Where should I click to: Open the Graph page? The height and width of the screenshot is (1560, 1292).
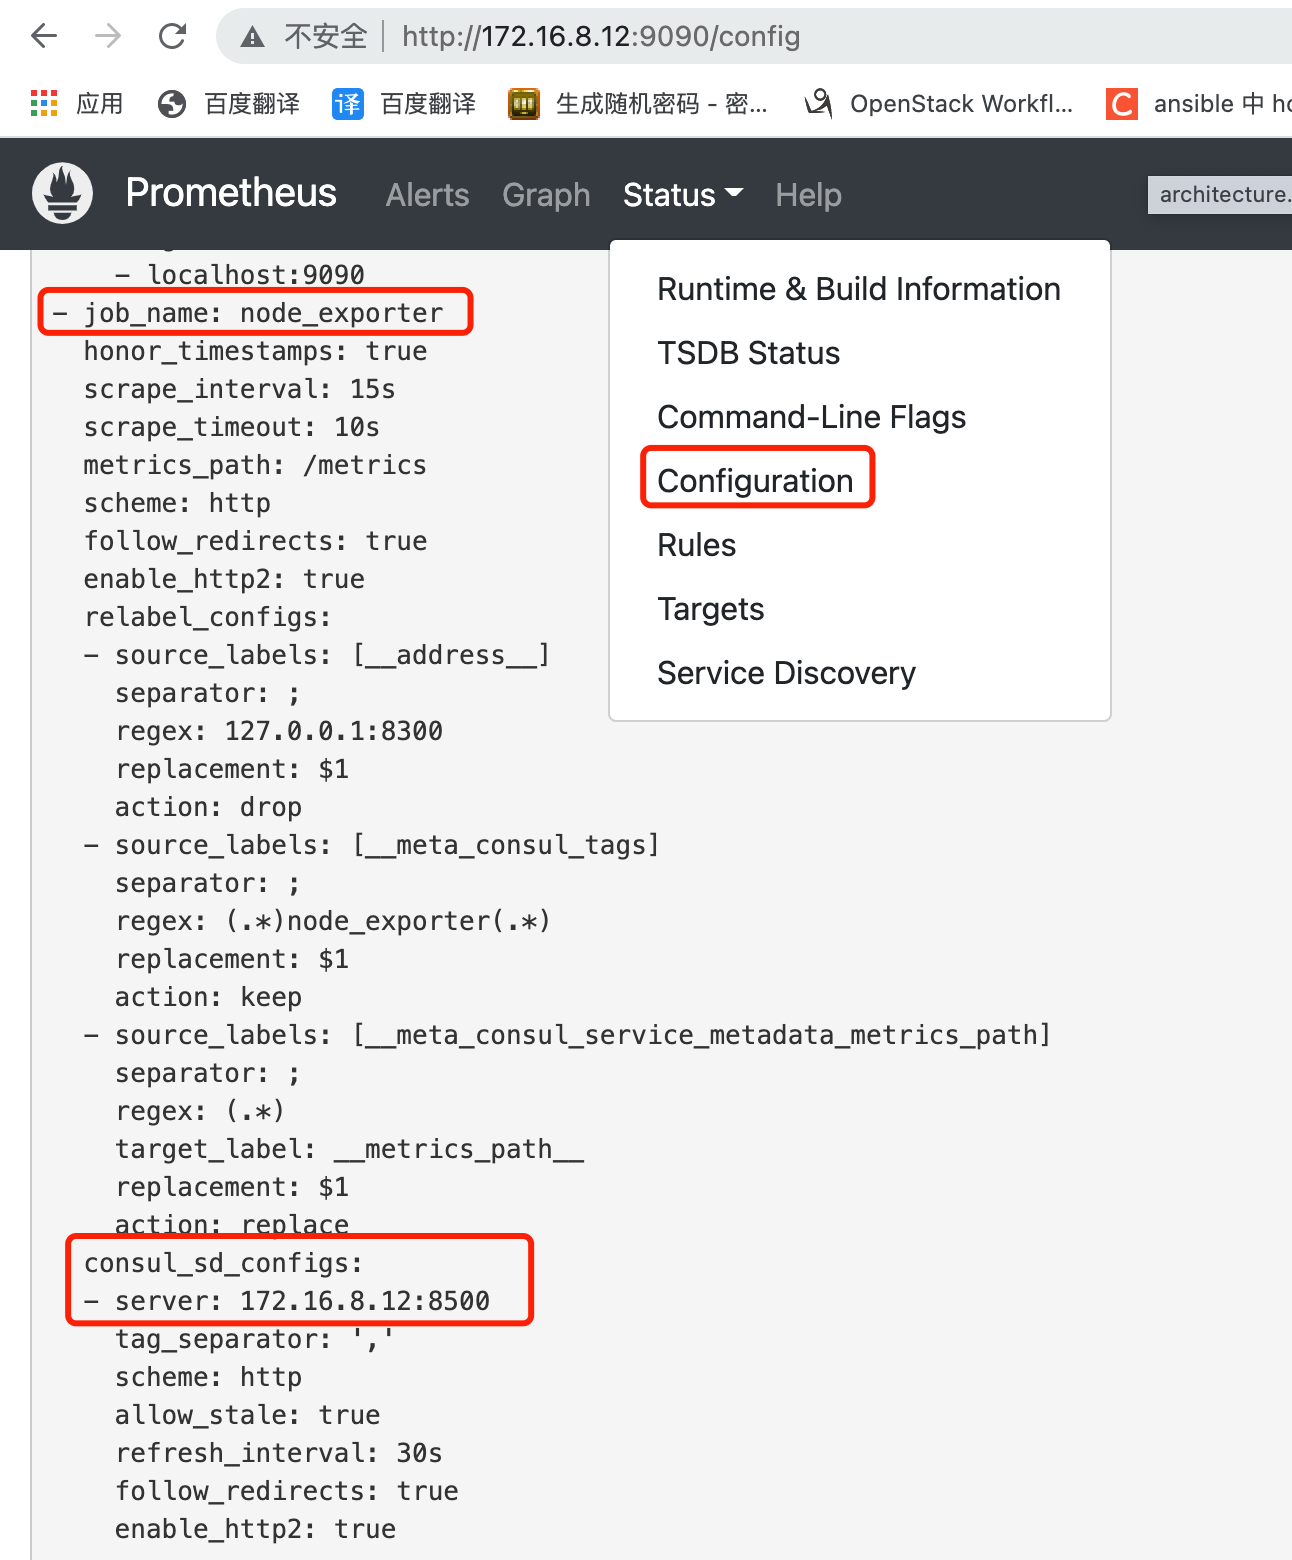[546, 195]
